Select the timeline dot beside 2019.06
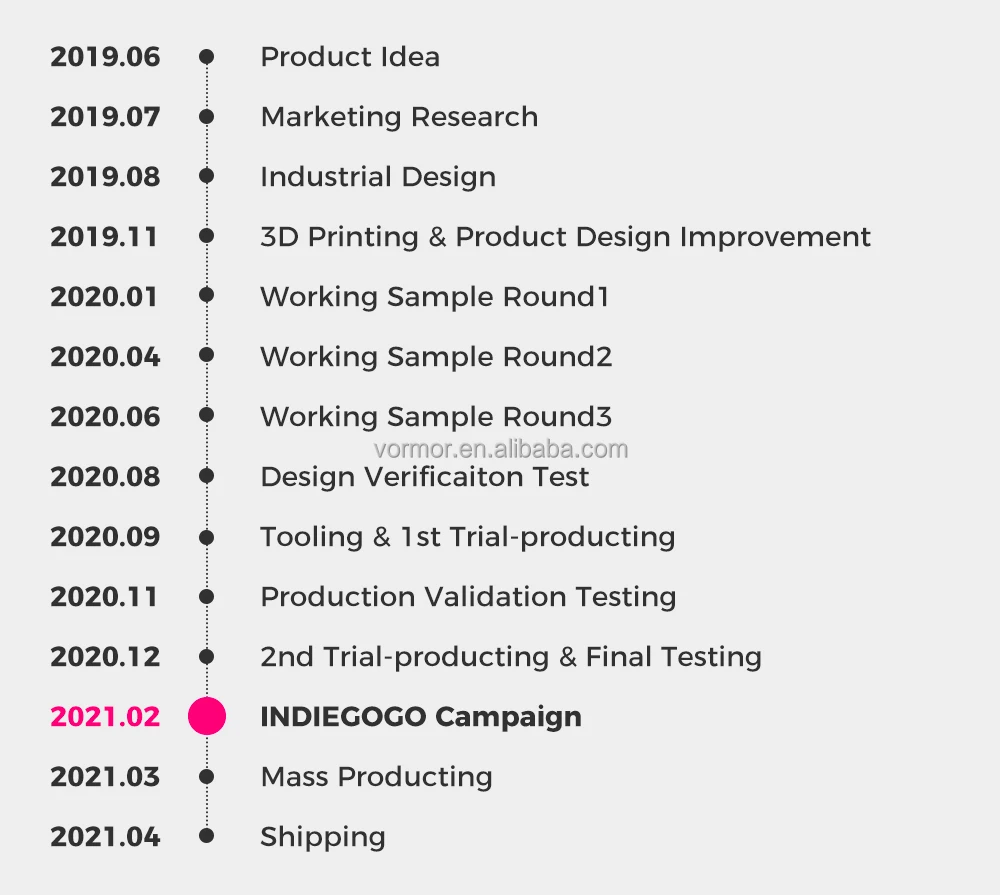Screen dimensions: 1000x895 click(207, 57)
